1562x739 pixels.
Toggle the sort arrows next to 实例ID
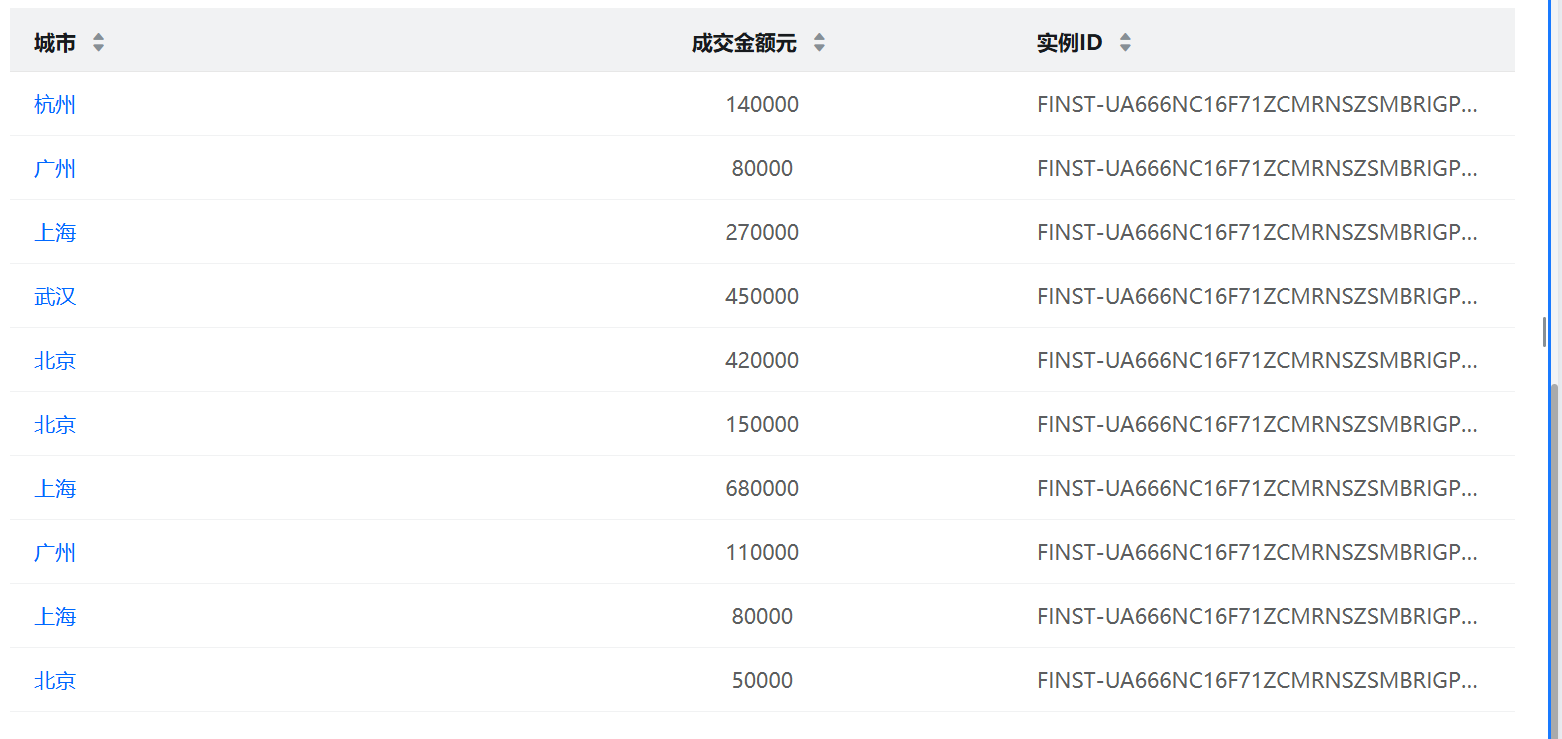[x=1125, y=42]
